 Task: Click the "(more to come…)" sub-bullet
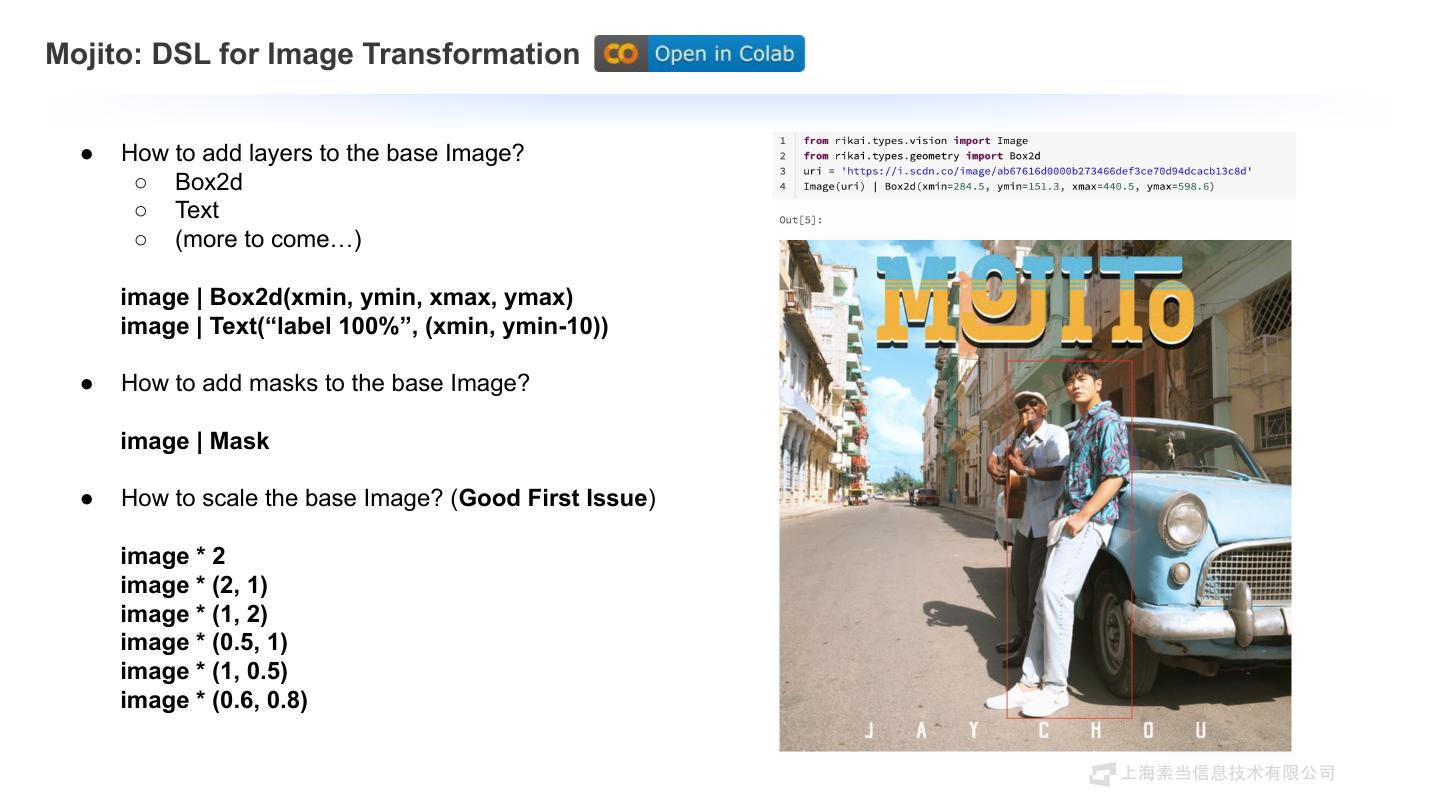267,239
